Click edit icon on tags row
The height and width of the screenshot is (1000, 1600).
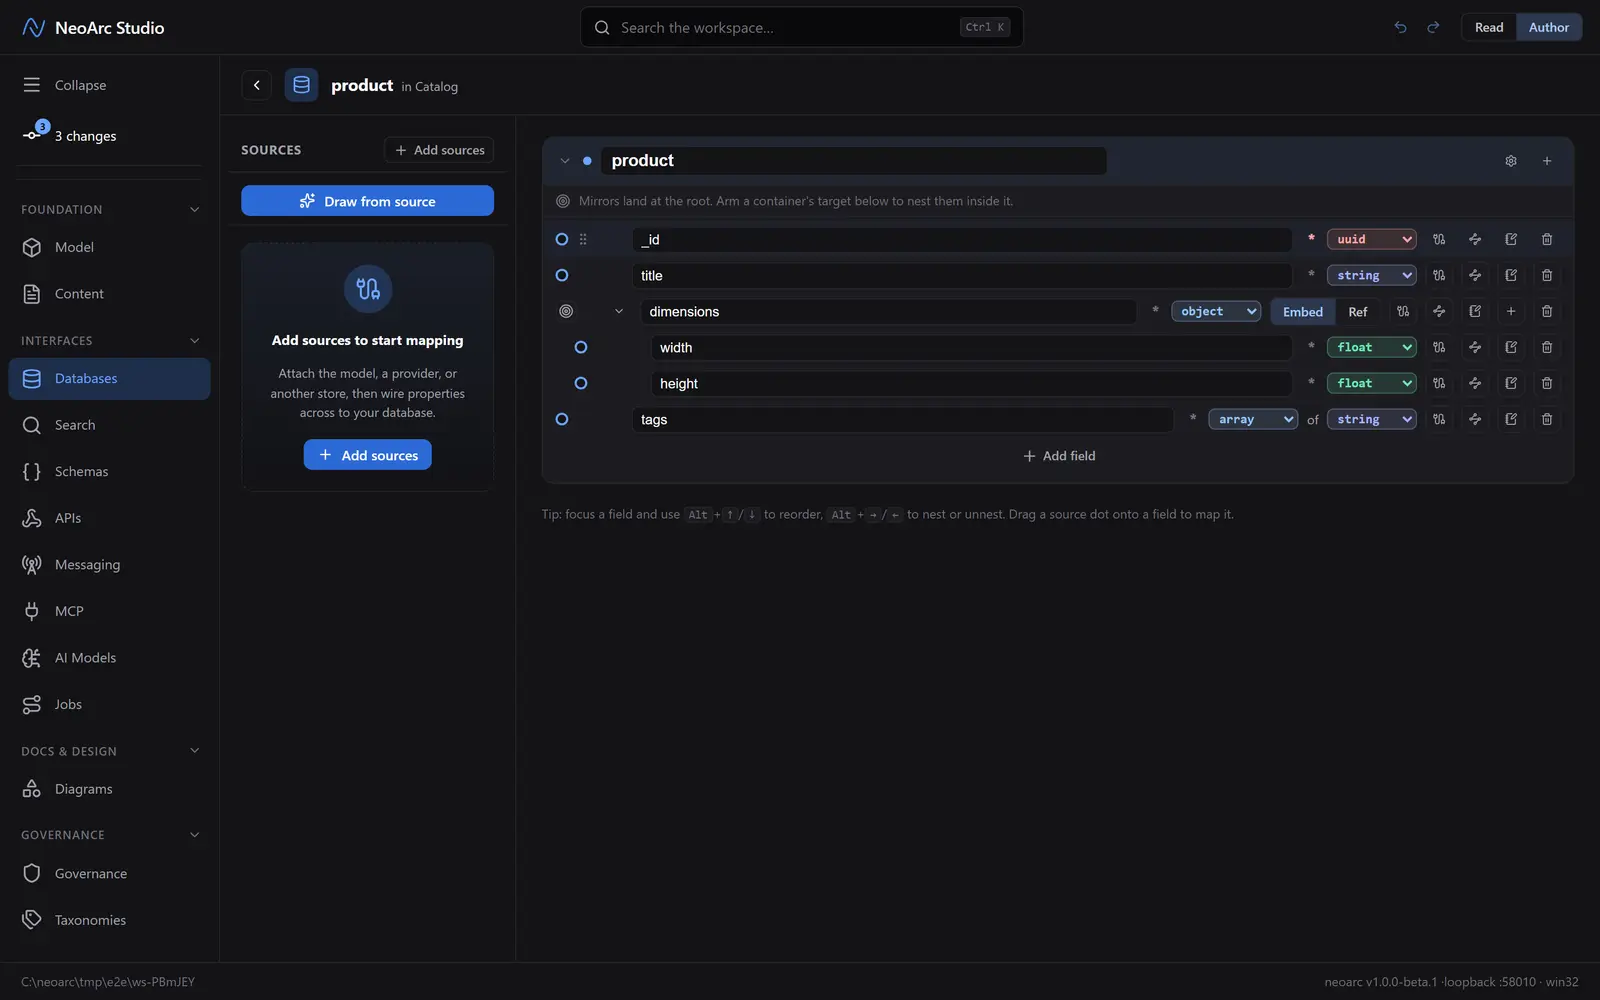[1511, 419]
